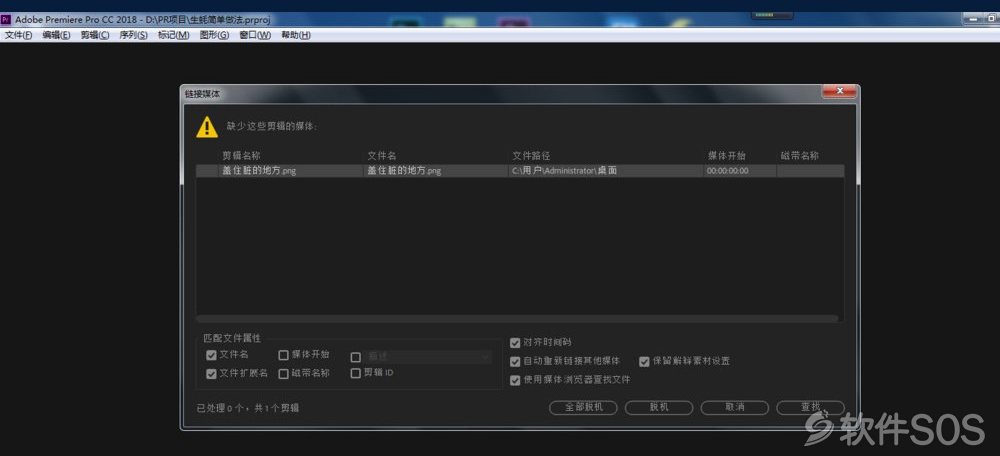The height and width of the screenshot is (456, 1000).
Task: Sort by 文件路径 column header
Action: coord(531,156)
